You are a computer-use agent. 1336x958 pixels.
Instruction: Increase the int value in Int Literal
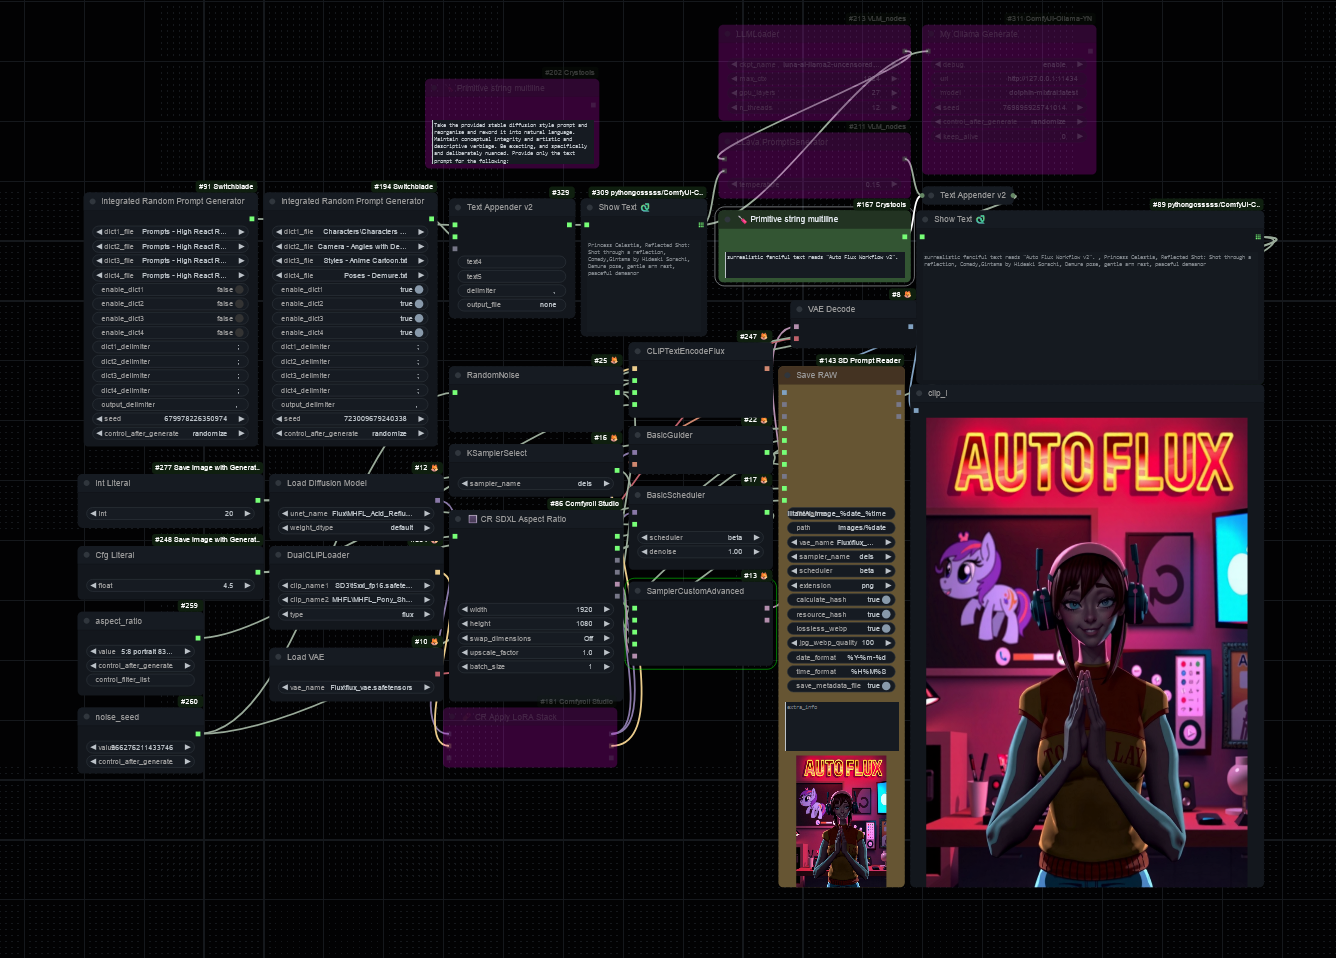tap(247, 514)
